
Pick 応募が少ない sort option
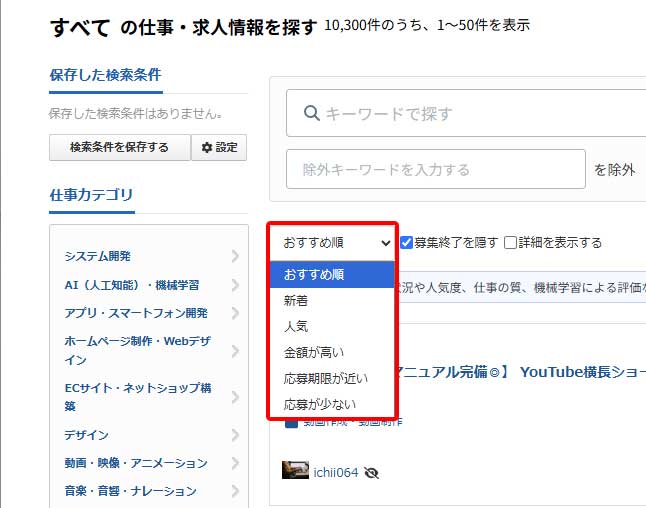click(x=319, y=404)
